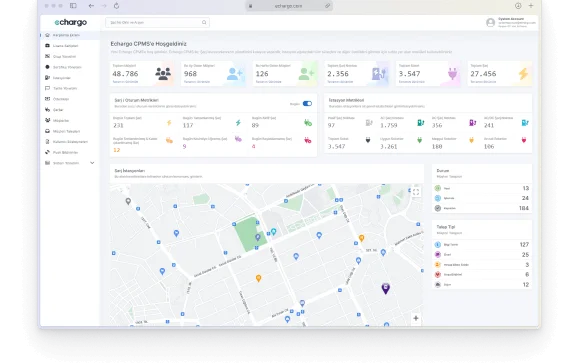Screen dimensions: 580x363
Task: Click the map zoom-in plus button
Action: pos(416,318)
